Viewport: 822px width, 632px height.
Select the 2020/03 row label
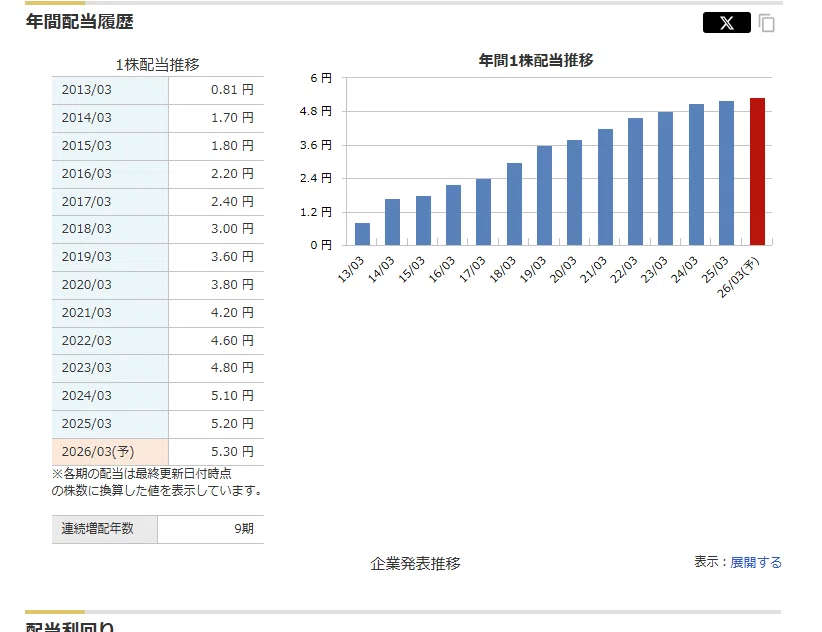pos(86,285)
